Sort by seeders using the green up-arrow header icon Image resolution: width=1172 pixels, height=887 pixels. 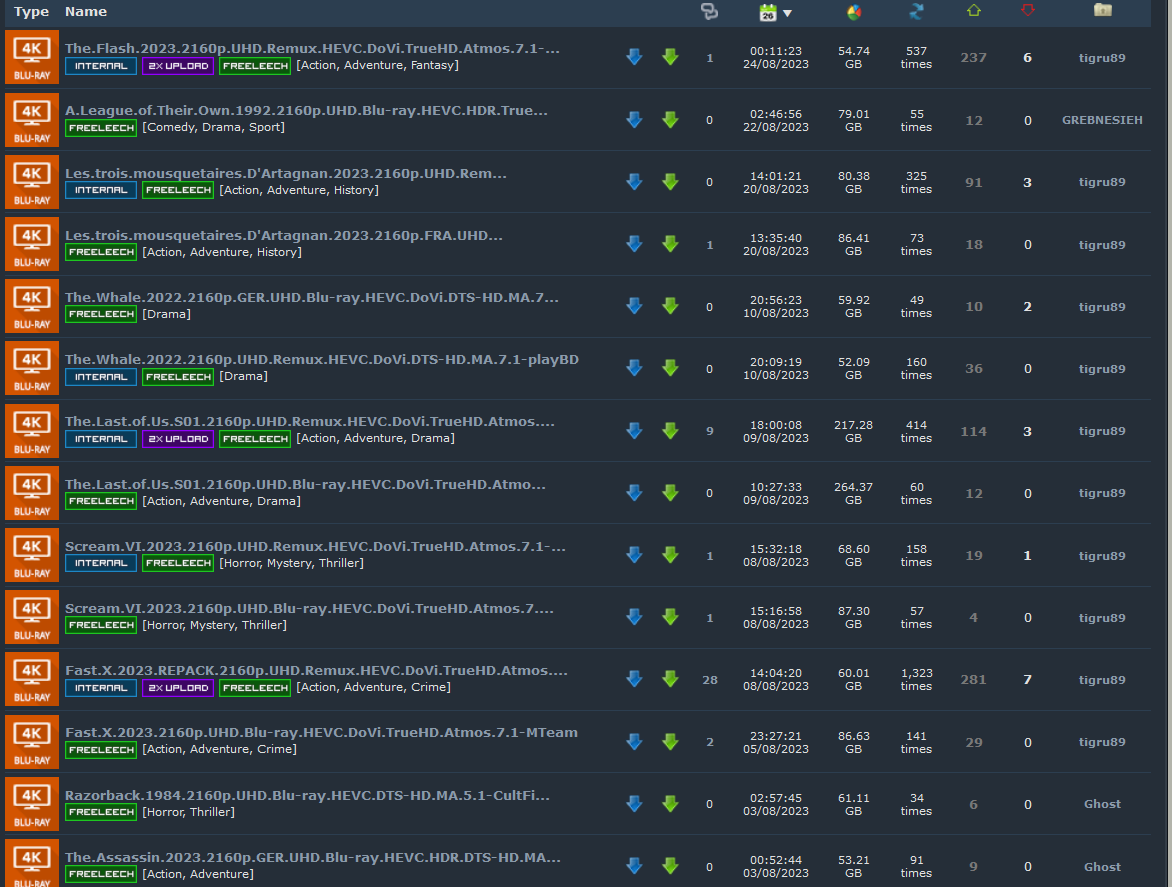pyautogui.click(x=973, y=10)
